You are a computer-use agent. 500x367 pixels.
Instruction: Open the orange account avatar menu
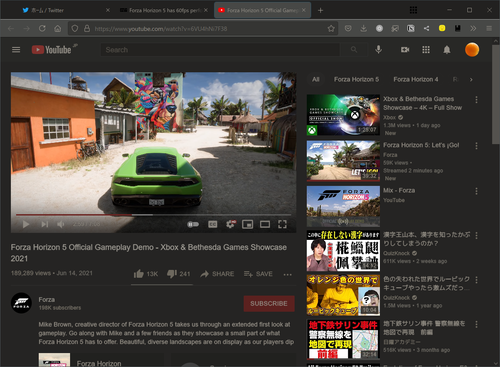tap(472, 50)
